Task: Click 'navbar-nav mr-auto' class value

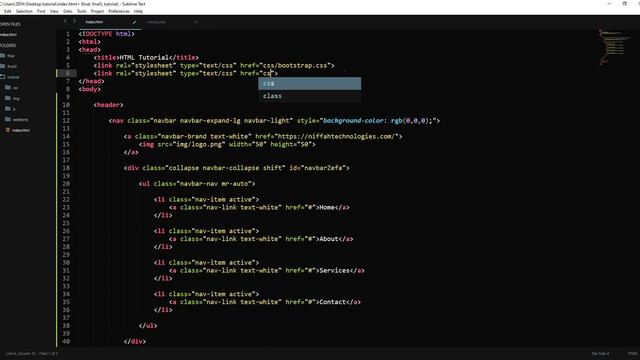Action: [214, 184]
